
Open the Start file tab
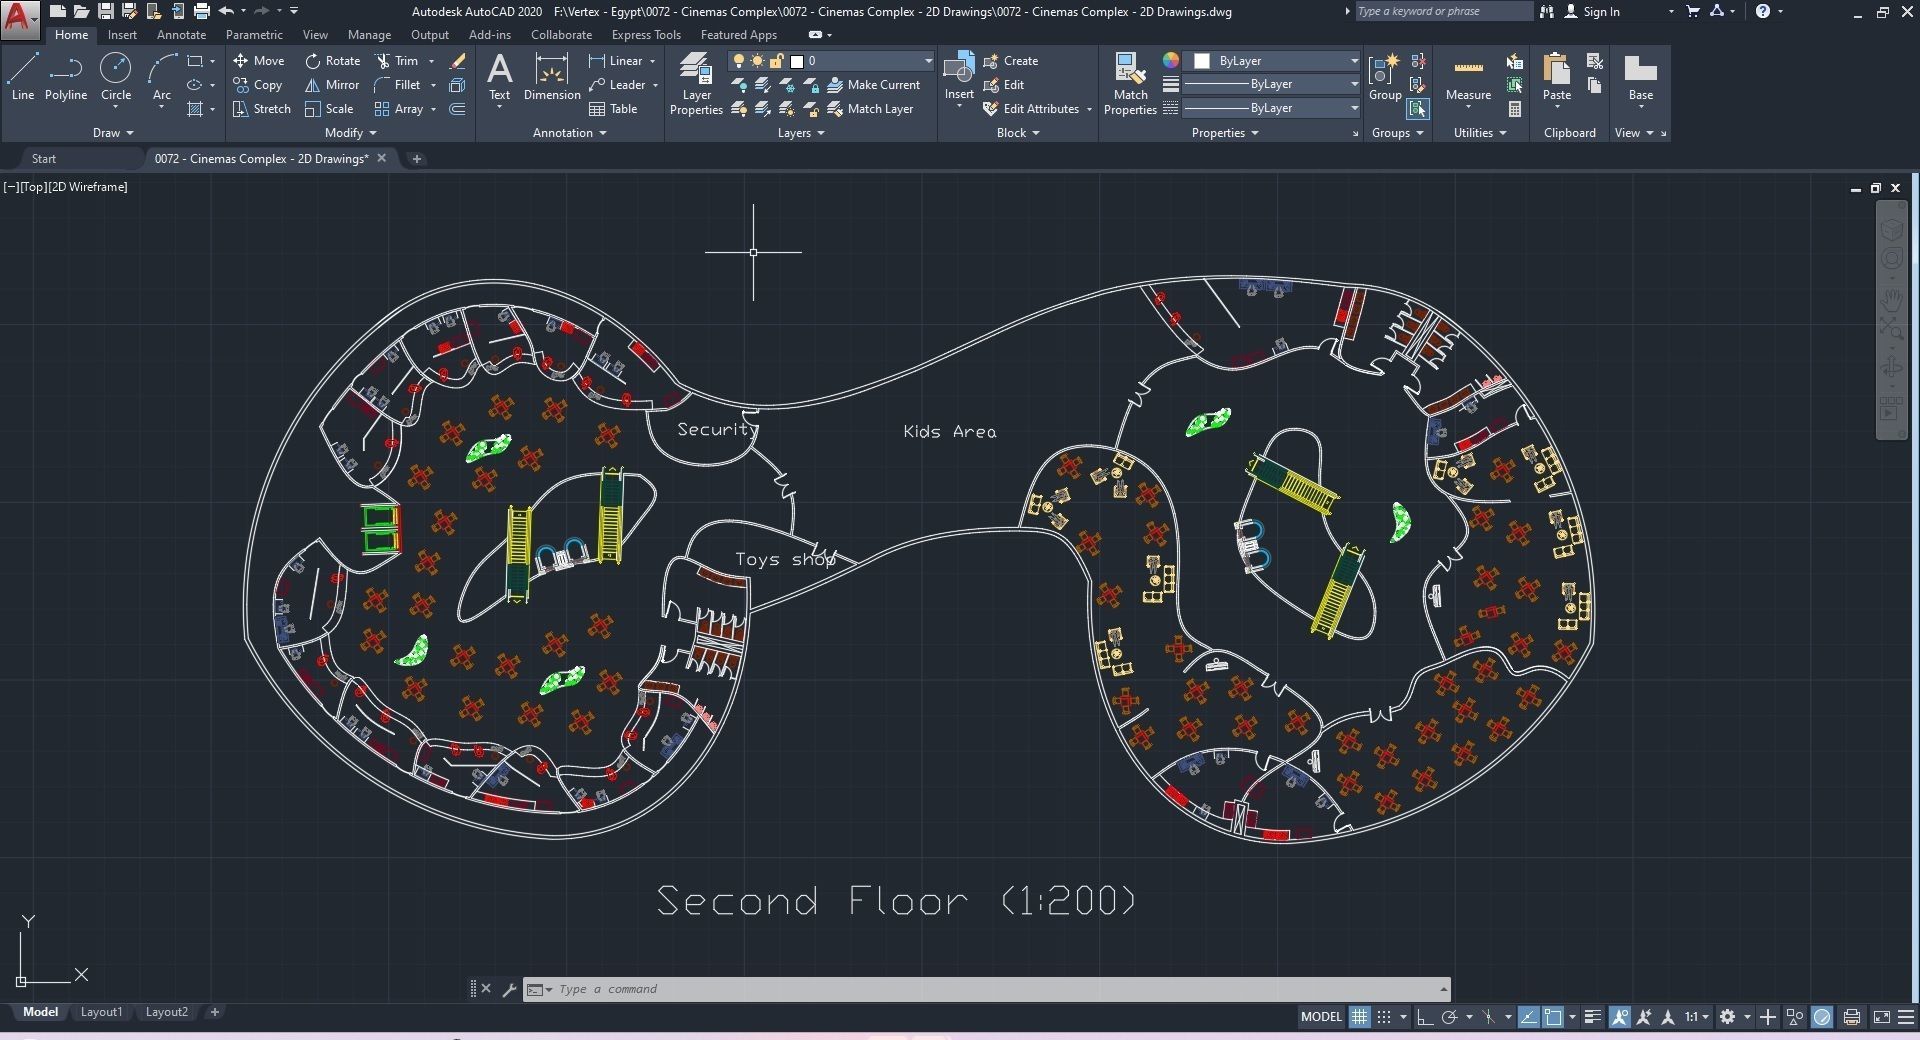[44, 159]
